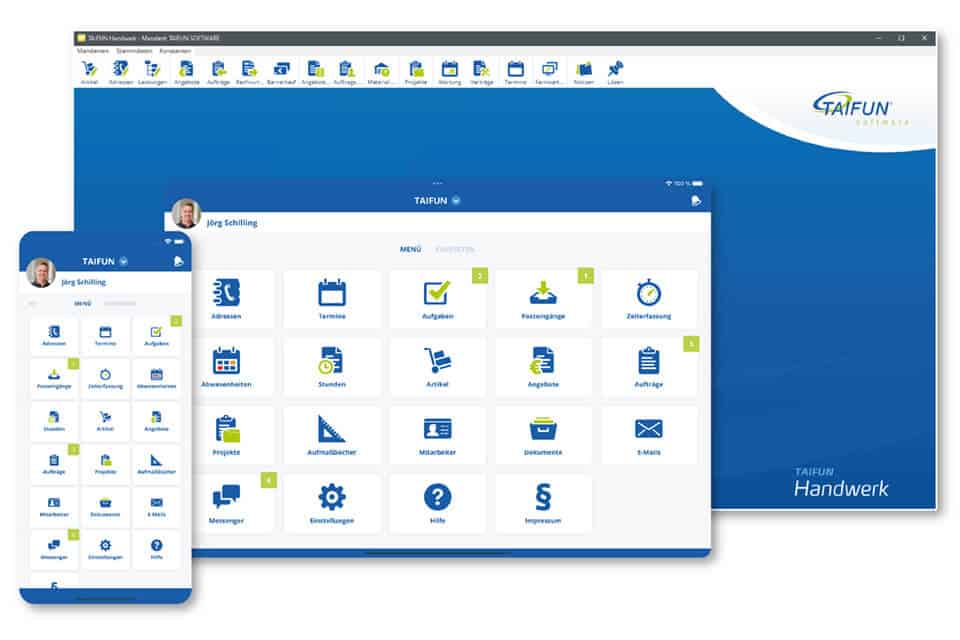Open Zeiterfassung tile on the tablet
Viewport: 960px width, 640px height.
[x=649, y=298]
